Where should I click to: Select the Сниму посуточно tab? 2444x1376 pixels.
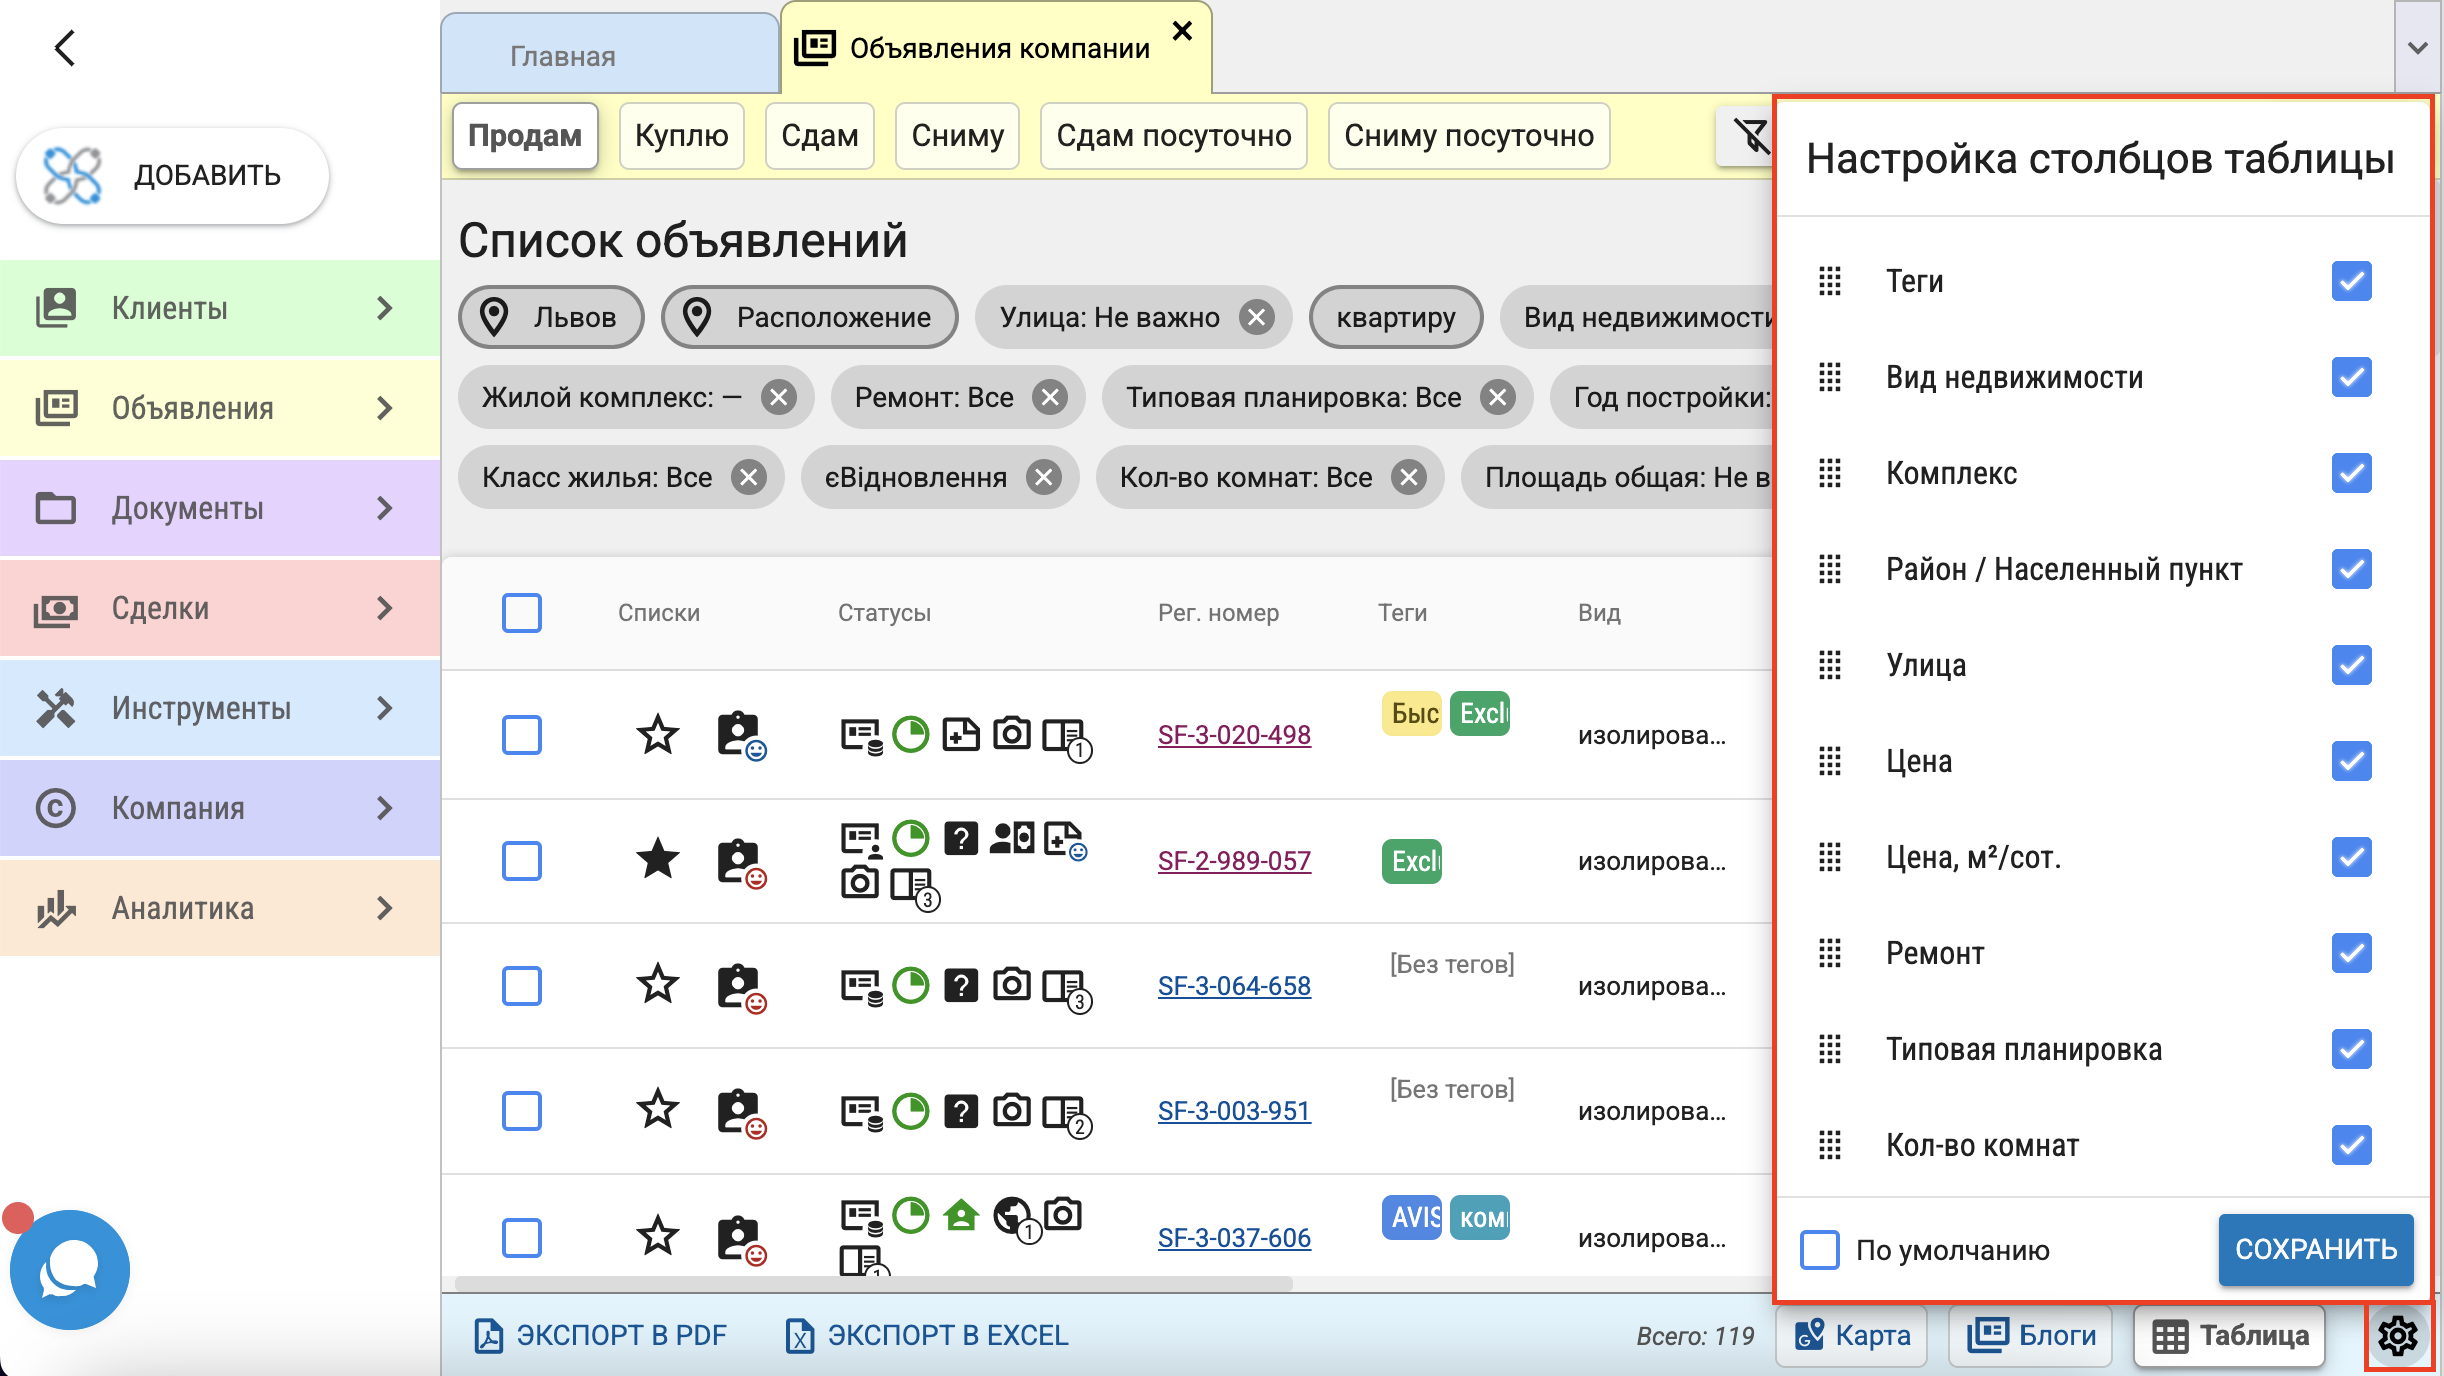[1468, 135]
